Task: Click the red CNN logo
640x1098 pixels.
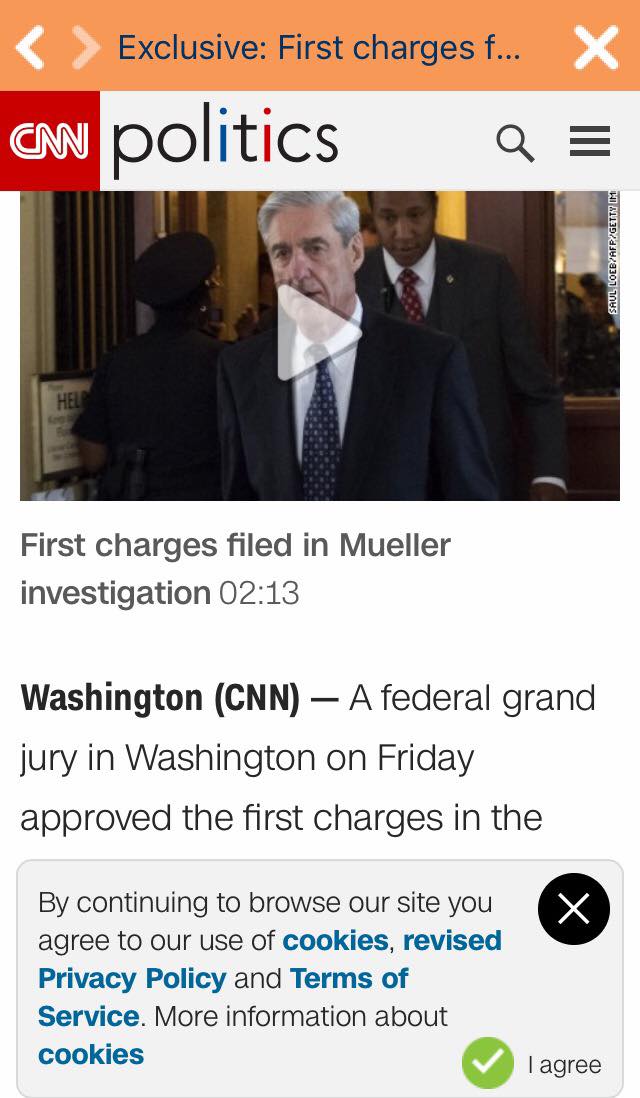Action: coord(50,140)
